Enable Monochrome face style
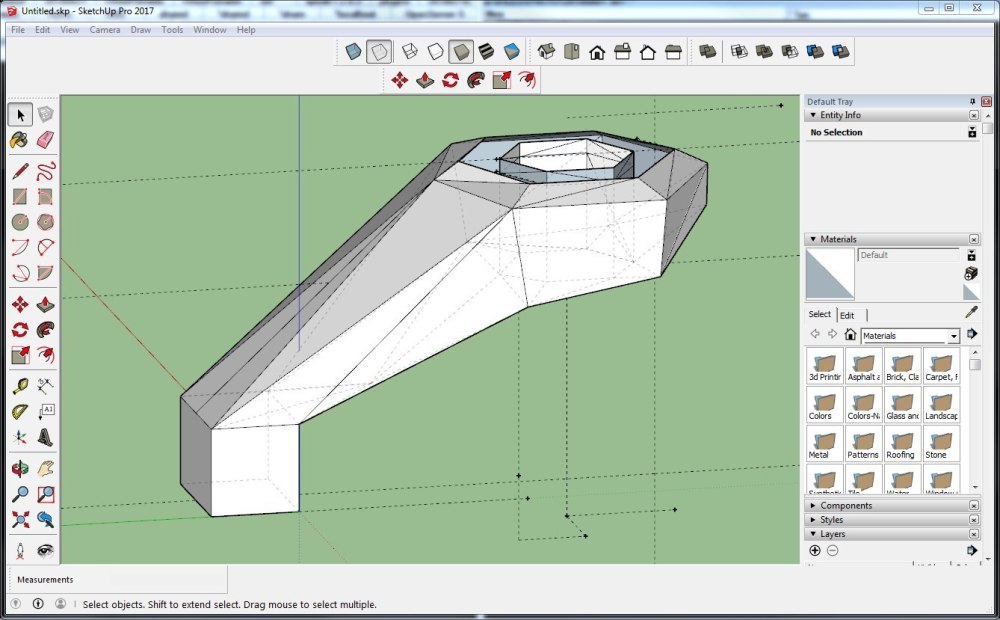Screen dimensions: 1000x620 [511, 52]
